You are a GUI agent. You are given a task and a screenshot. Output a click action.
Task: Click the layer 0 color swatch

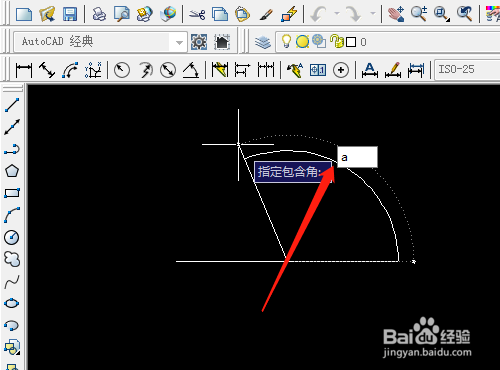click(351, 42)
